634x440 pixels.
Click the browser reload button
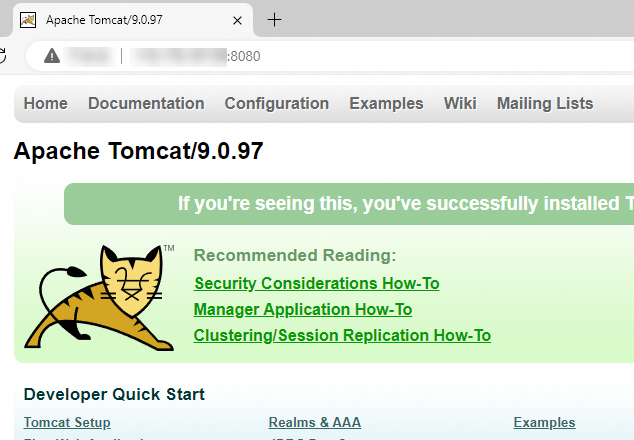[x=4, y=56]
